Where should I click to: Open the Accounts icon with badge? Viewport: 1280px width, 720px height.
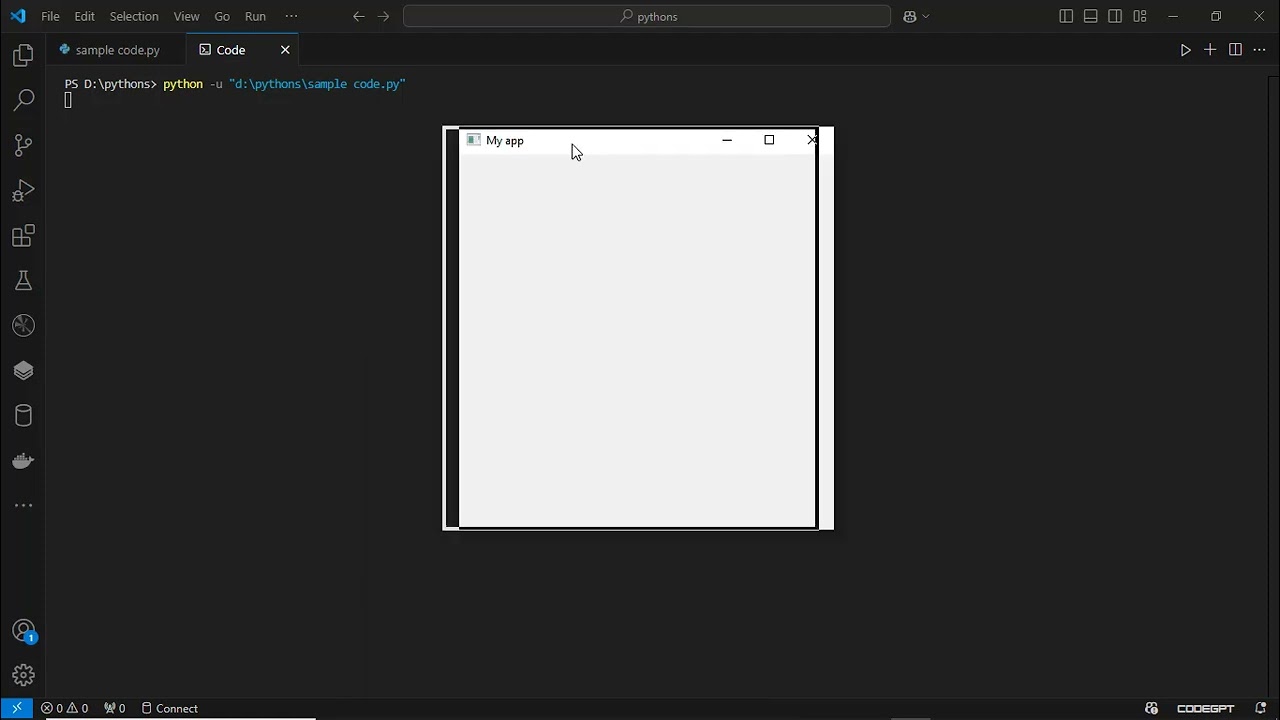tap(23, 631)
